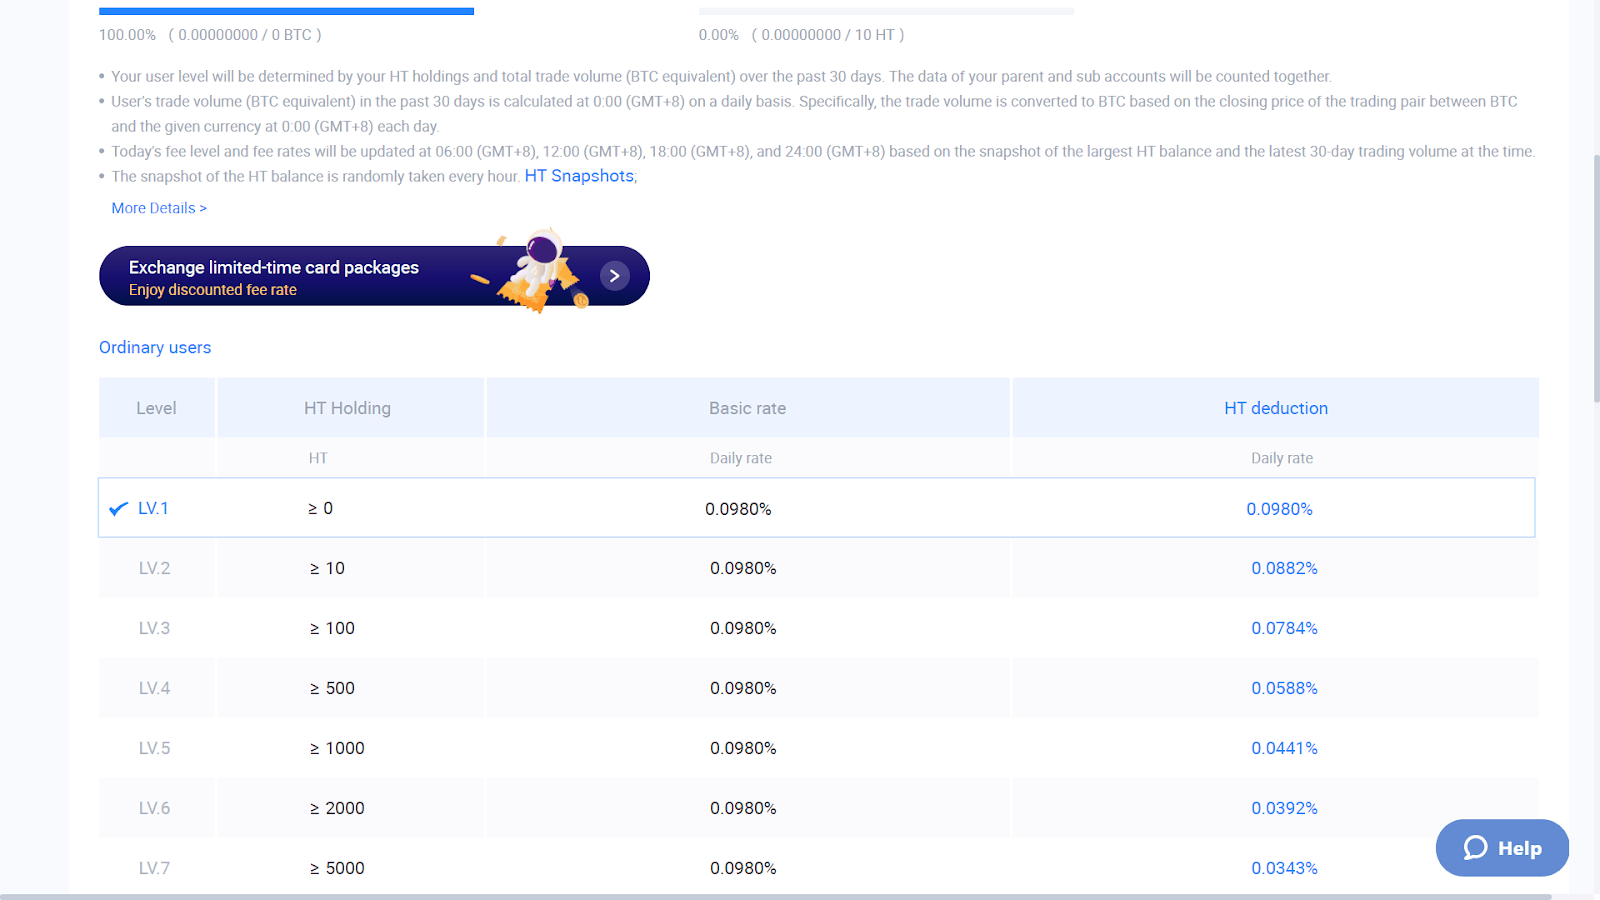1600x900 pixels.
Task: Click the 0.00% HT progress percentage
Action: tap(719, 35)
